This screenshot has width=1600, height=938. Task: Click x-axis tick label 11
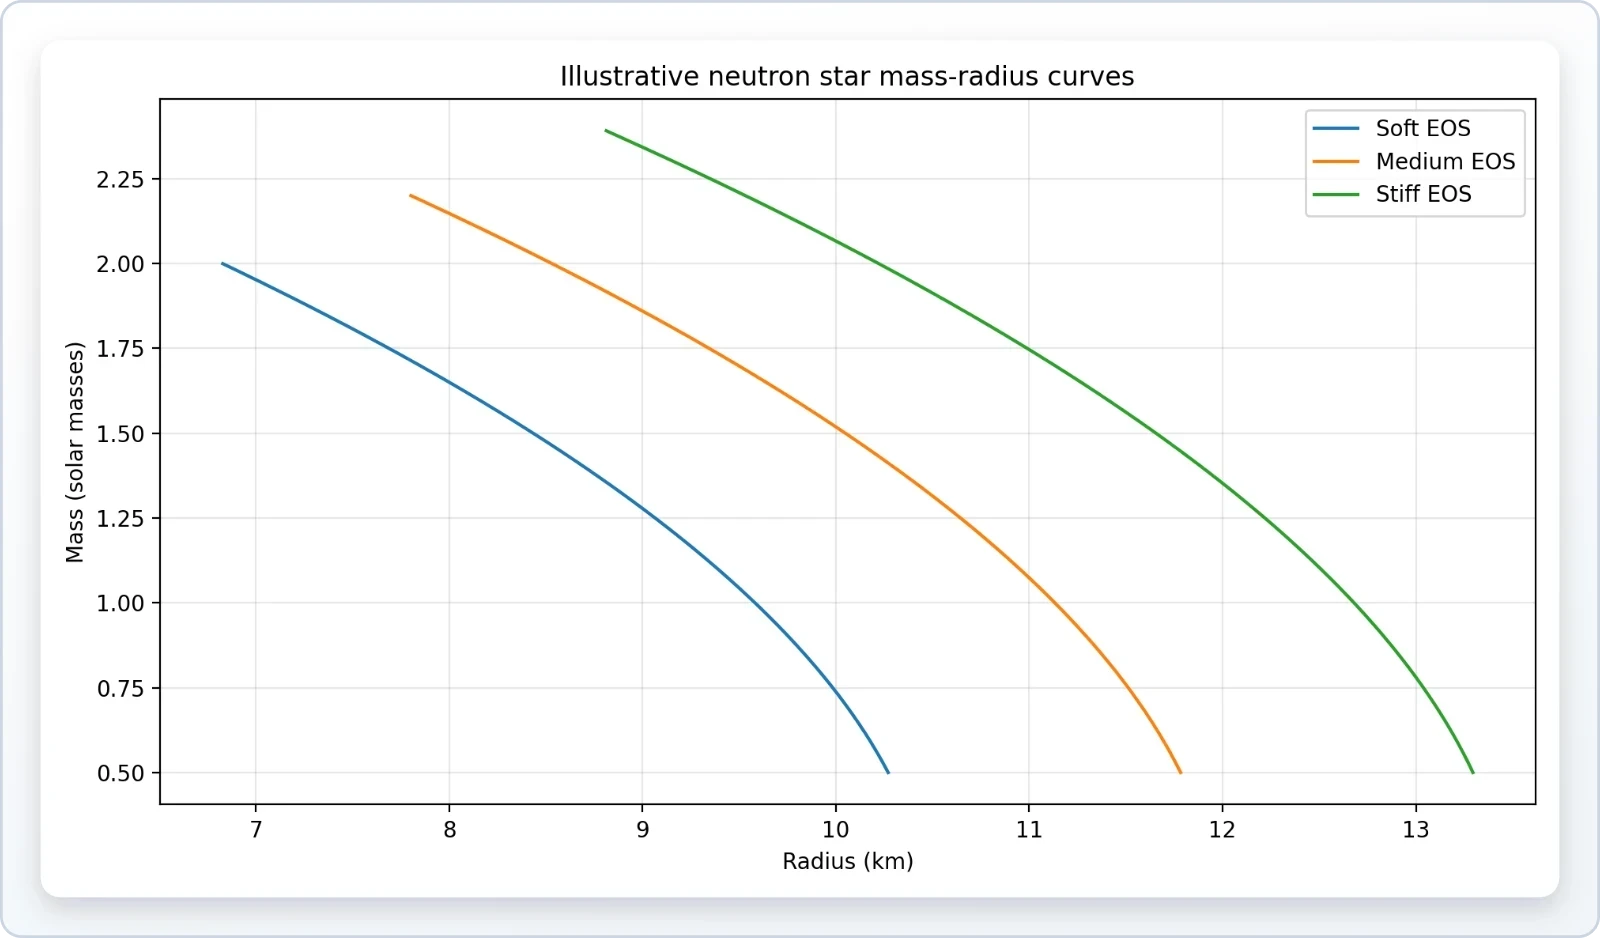click(x=1029, y=829)
